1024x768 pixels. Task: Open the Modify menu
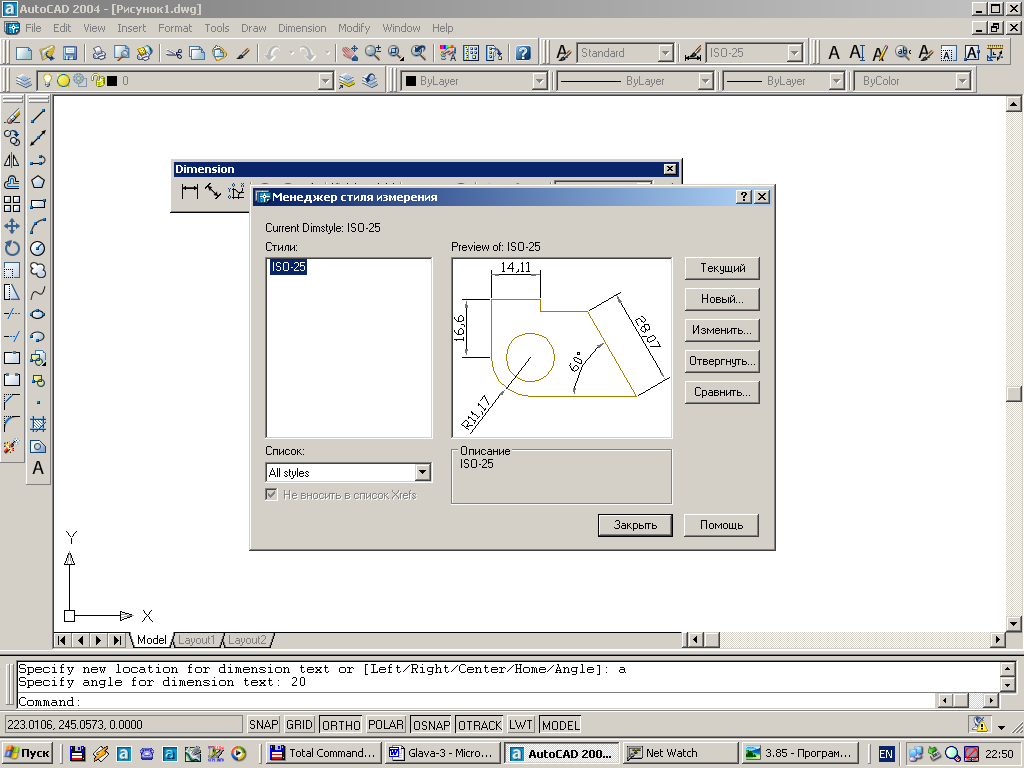[354, 28]
